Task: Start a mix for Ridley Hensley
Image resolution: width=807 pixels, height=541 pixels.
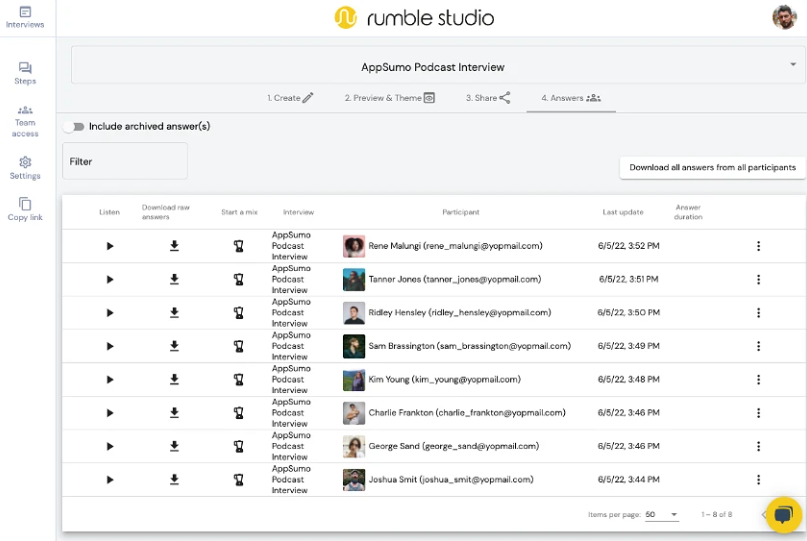Action: (238, 313)
